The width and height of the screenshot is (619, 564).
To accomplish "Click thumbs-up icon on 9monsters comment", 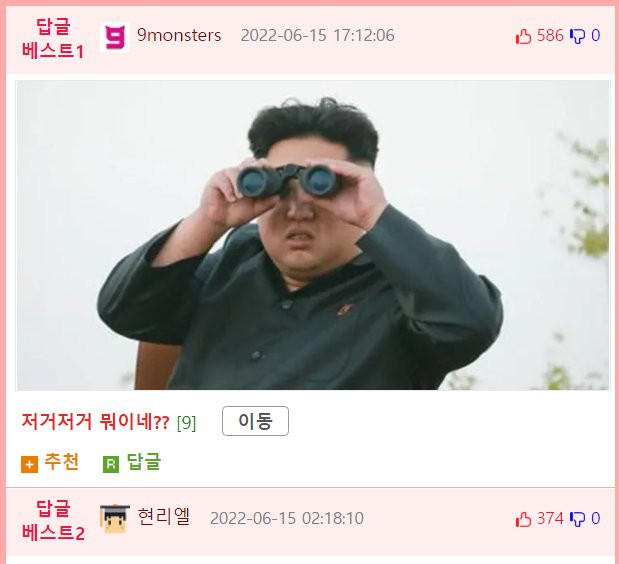I will (x=523, y=37).
